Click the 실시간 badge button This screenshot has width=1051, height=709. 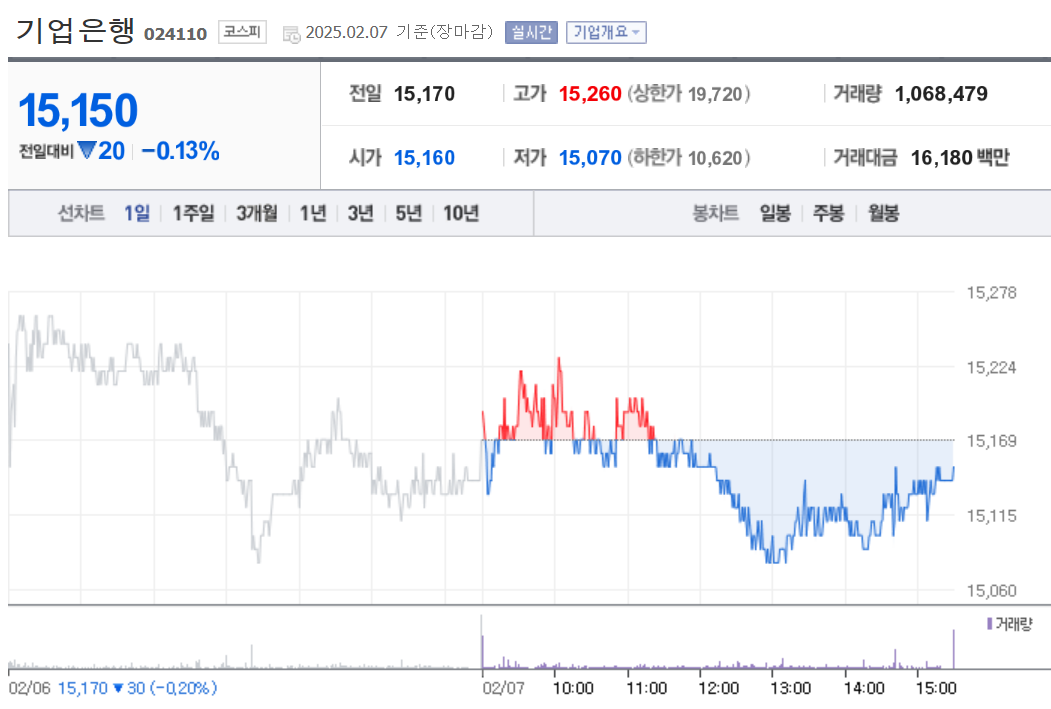click(x=532, y=32)
